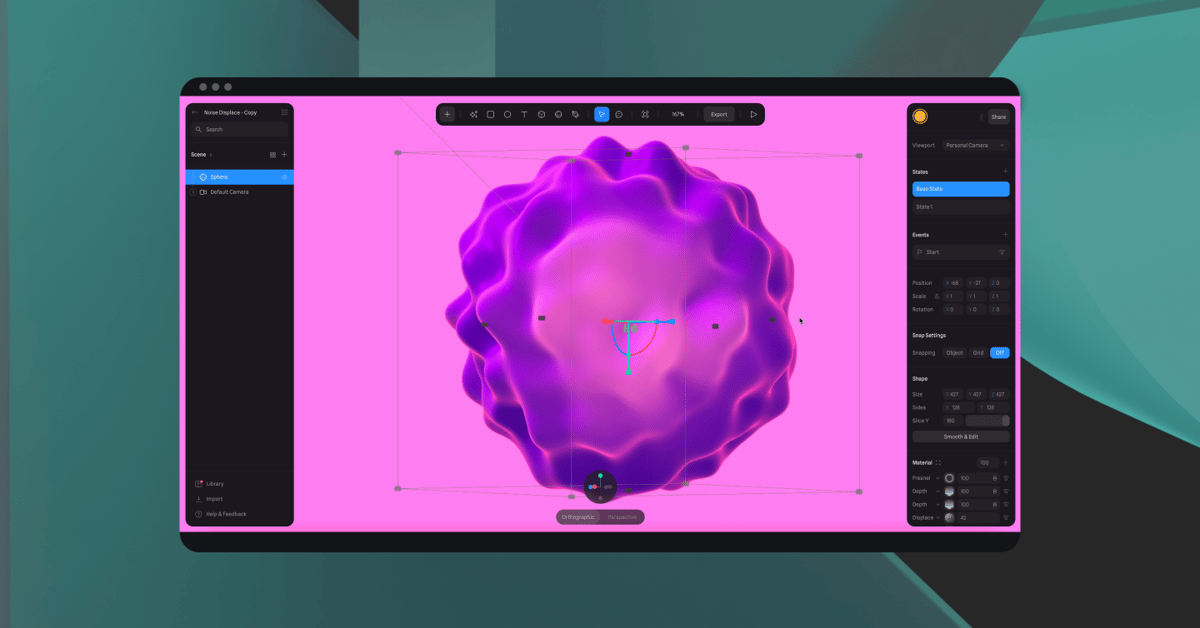
Task: Click the Import option in the sidebar
Action: 213,498
